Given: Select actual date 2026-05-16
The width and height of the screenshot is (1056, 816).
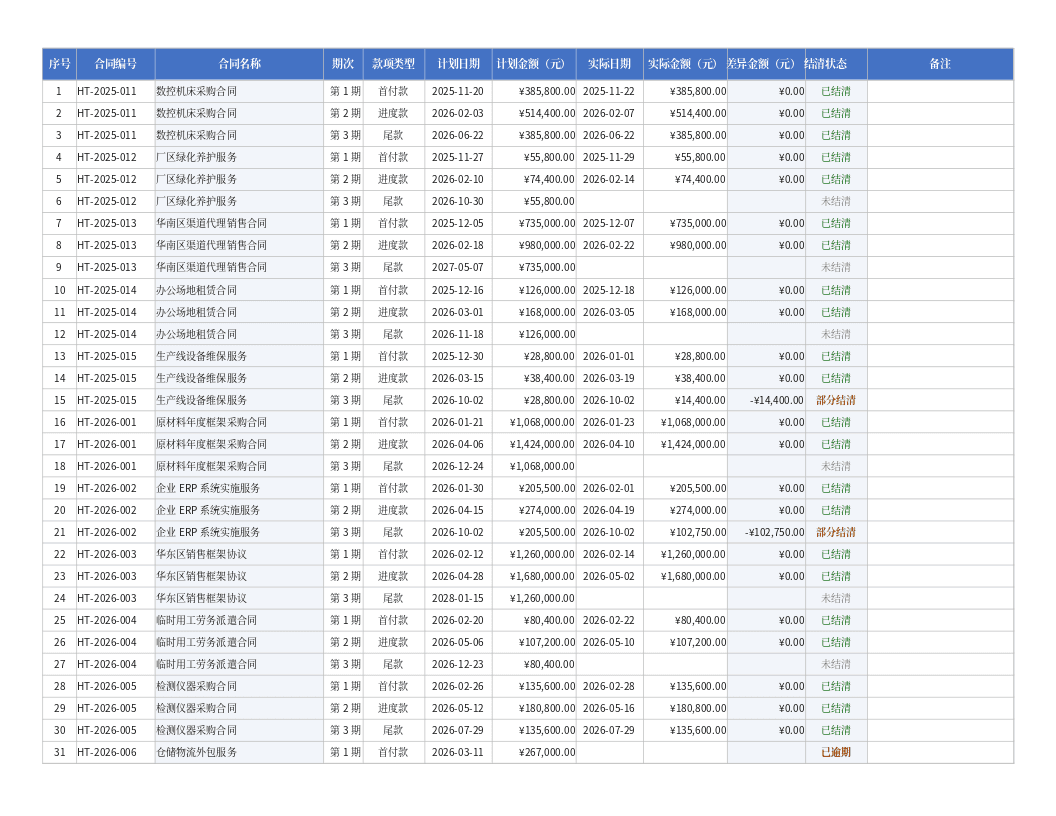Looking at the screenshot, I should (x=609, y=708).
